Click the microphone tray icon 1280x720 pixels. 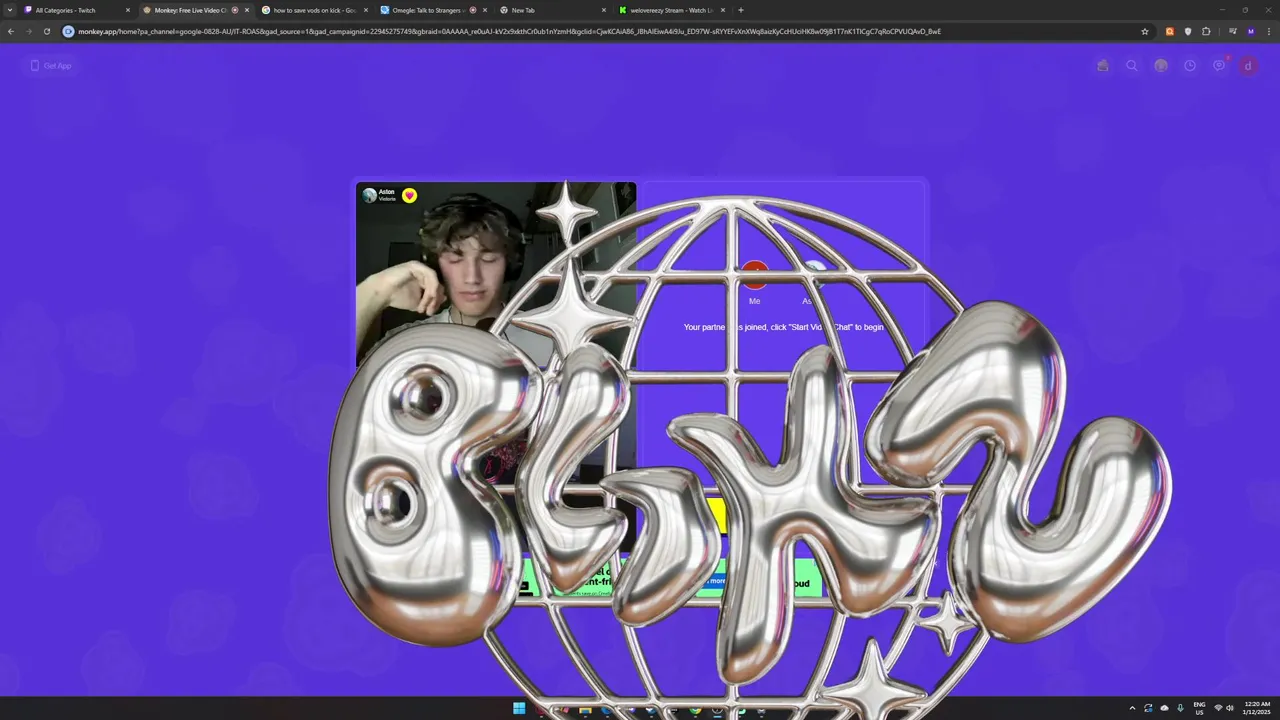[x=1180, y=708]
